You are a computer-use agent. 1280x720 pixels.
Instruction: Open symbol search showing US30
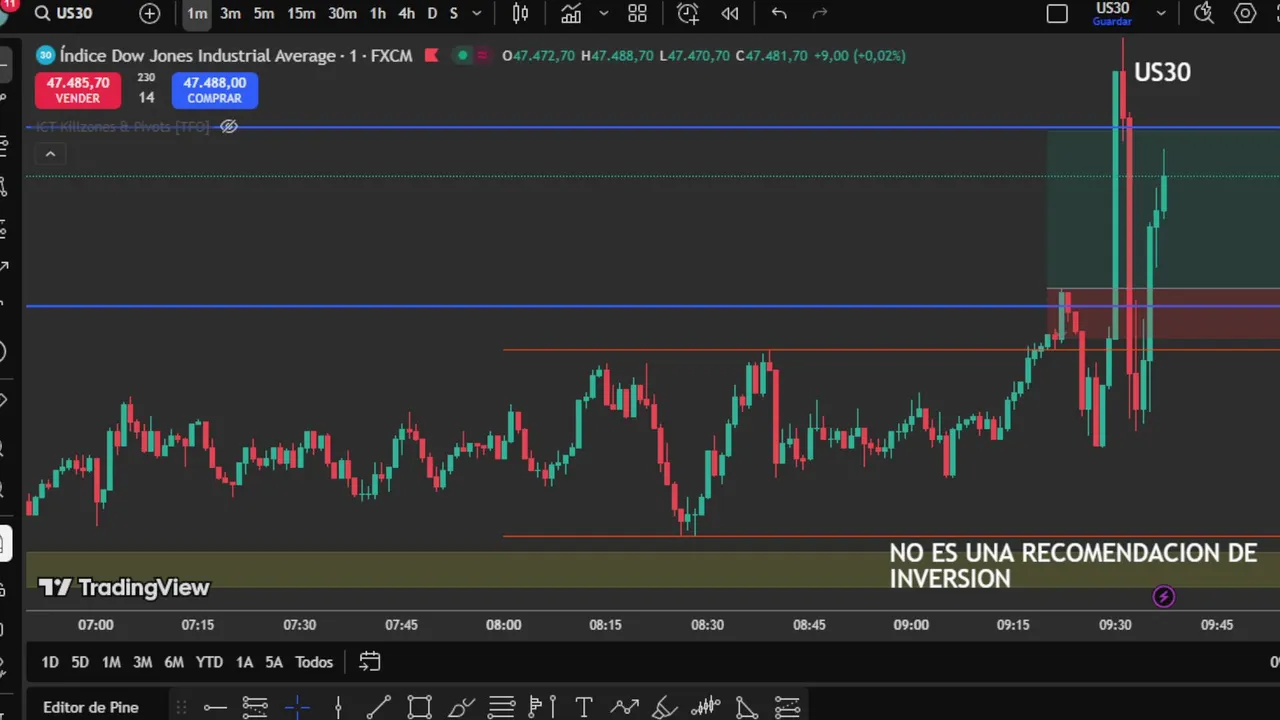click(x=64, y=13)
